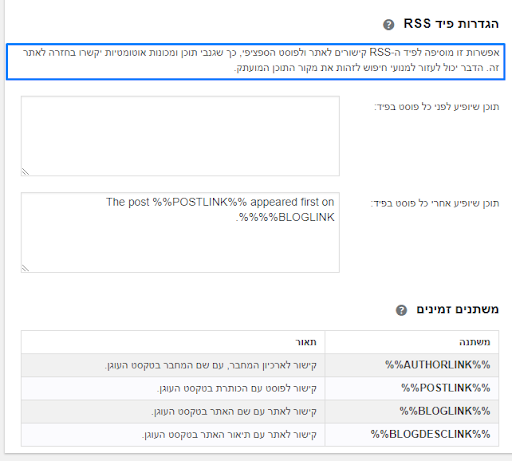Click help icon next to הגדרות פיד RSS heading
The height and width of the screenshot is (461, 512).
[x=389, y=25]
